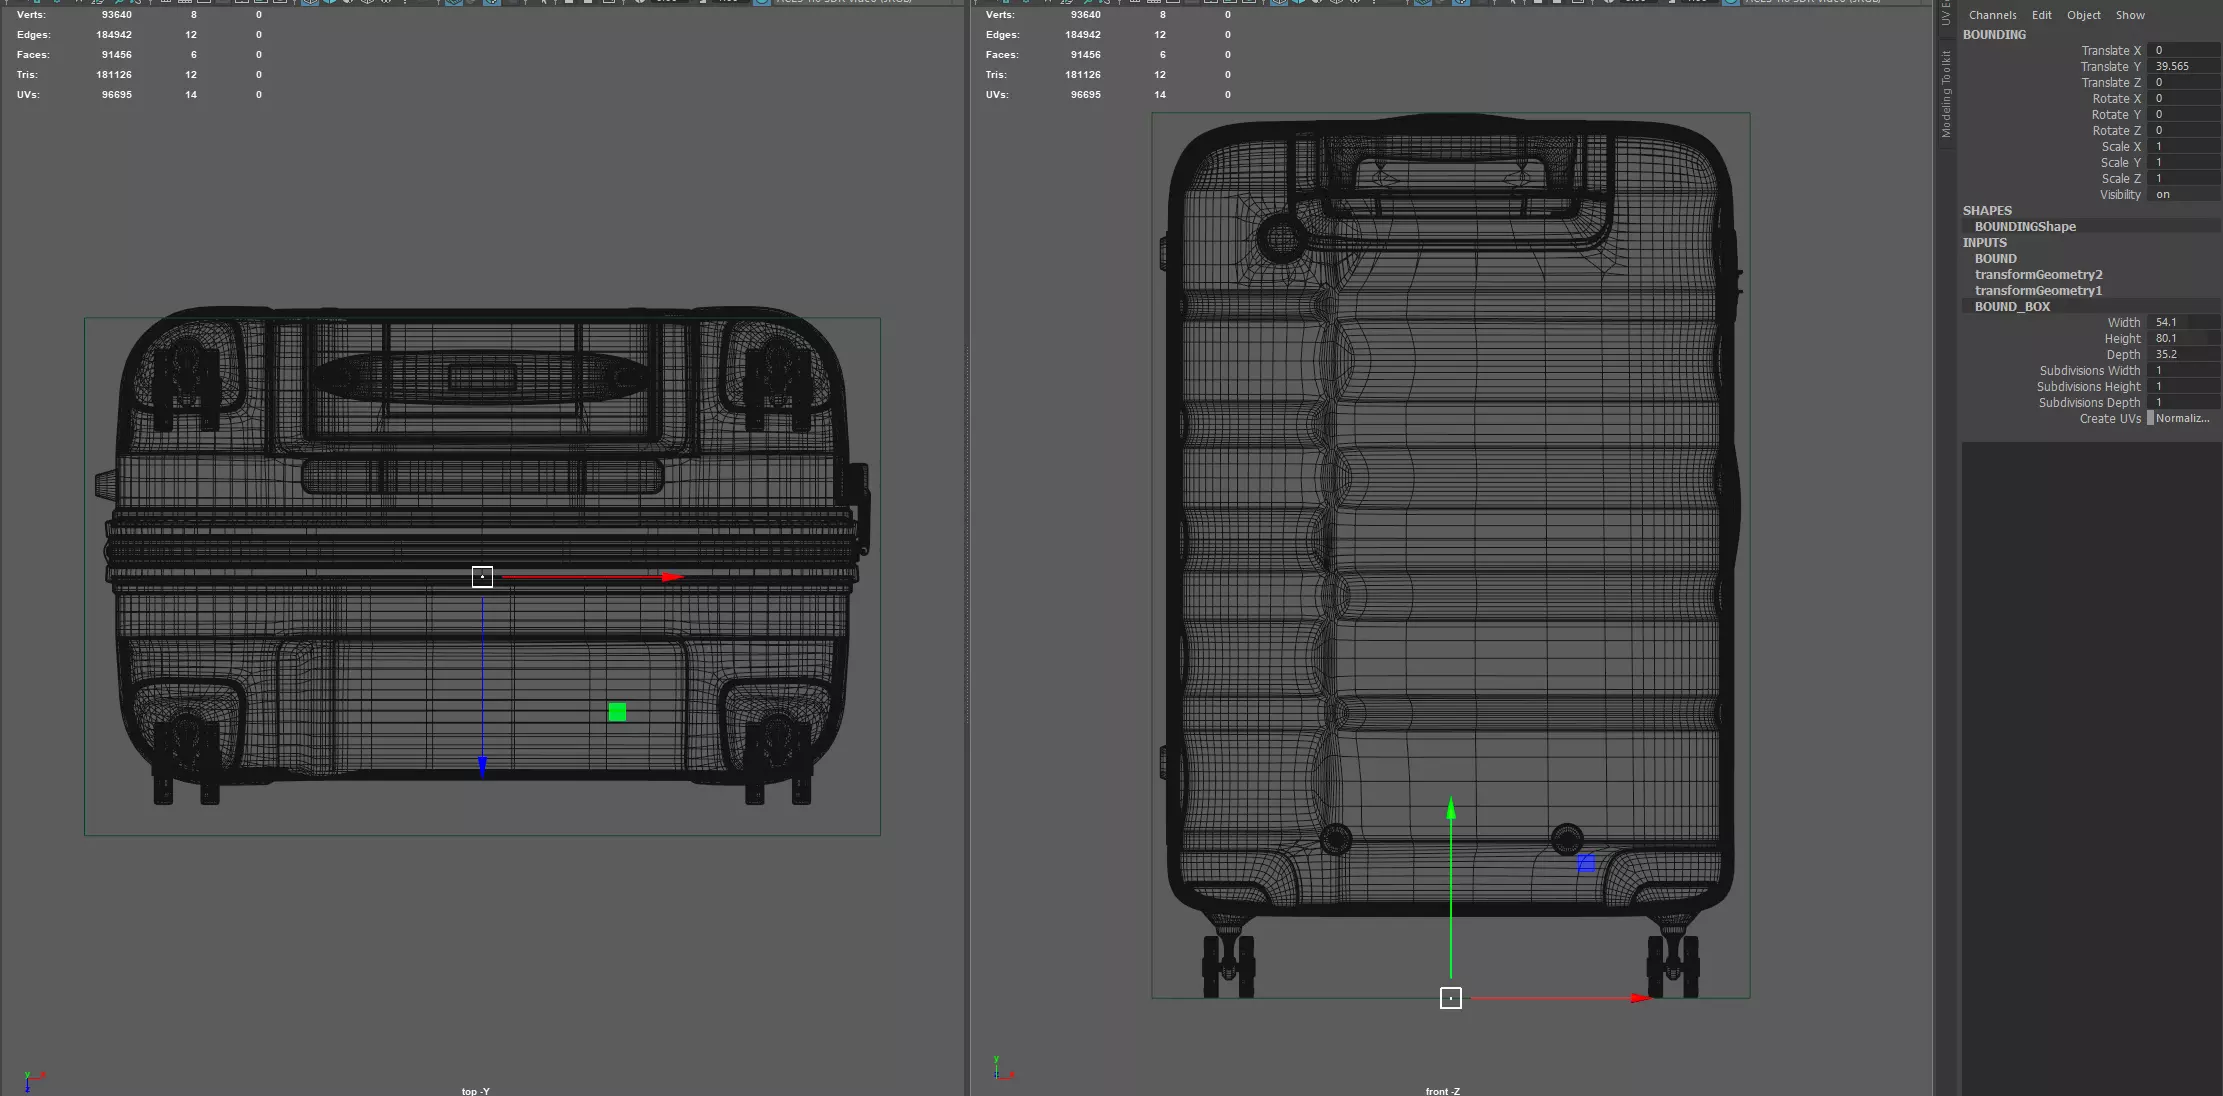2223x1096 pixels.
Task: Click the SHAPES section header
Action: (x=1987, y=211)
